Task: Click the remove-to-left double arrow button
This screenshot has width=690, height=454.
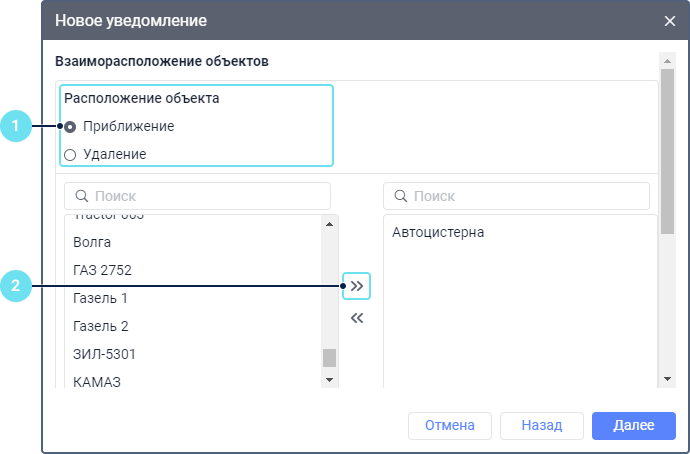Action: click(x=357, y=319)
